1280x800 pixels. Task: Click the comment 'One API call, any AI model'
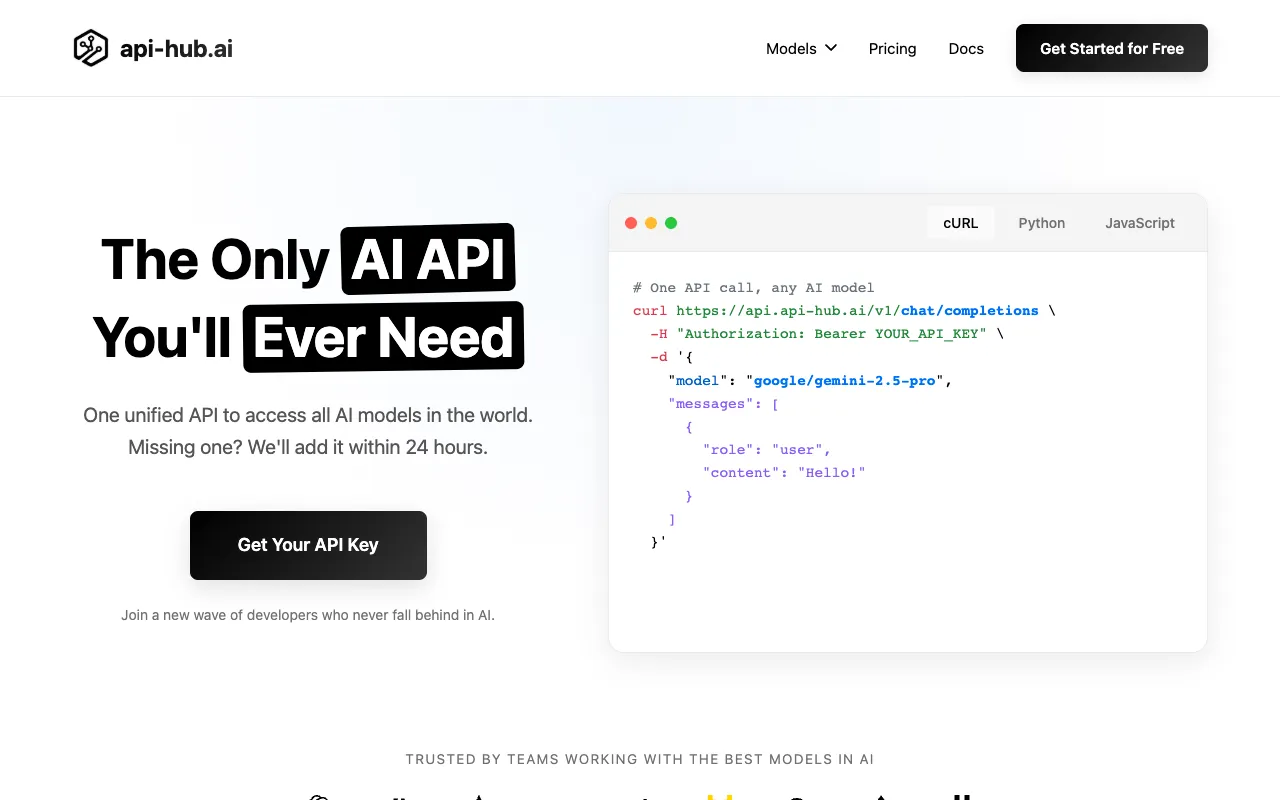(754, 288)
